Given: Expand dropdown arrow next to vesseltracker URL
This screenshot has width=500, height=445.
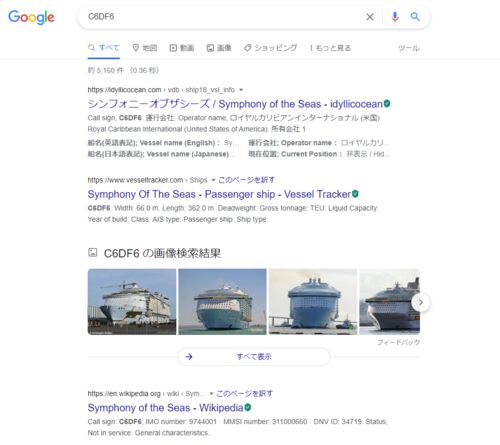Looking at the screenshot, I should point(213,180).
